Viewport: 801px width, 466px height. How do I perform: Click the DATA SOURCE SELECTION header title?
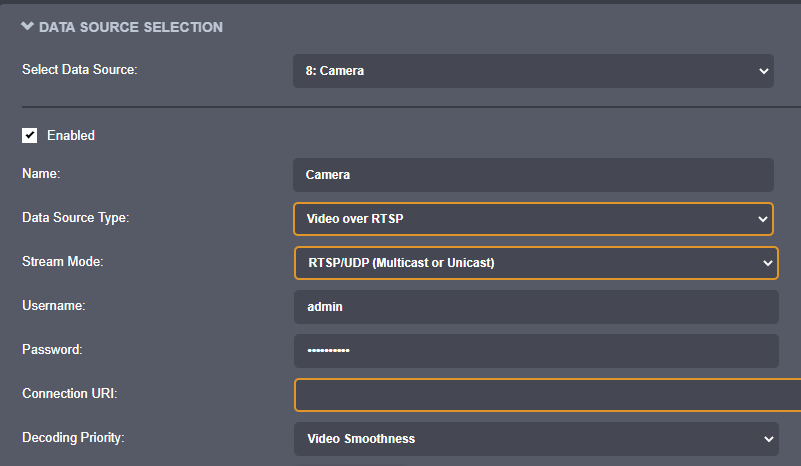pyautogui.click(x=130, y=27)
